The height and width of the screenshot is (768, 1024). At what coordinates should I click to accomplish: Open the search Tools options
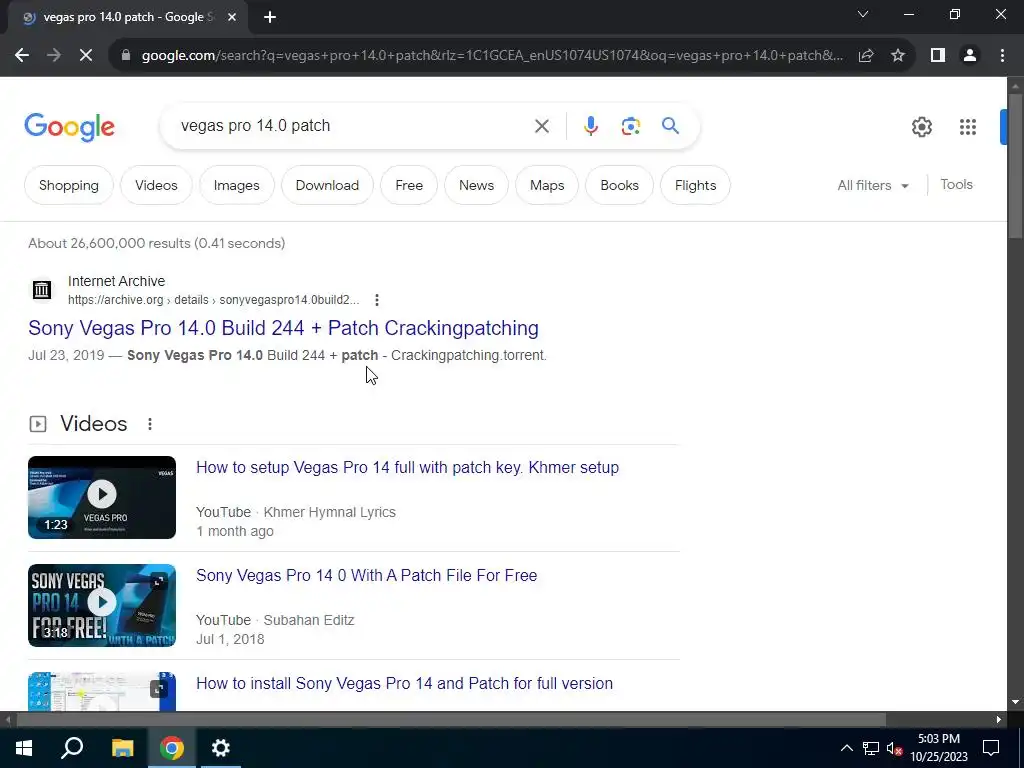click(956, 185)
